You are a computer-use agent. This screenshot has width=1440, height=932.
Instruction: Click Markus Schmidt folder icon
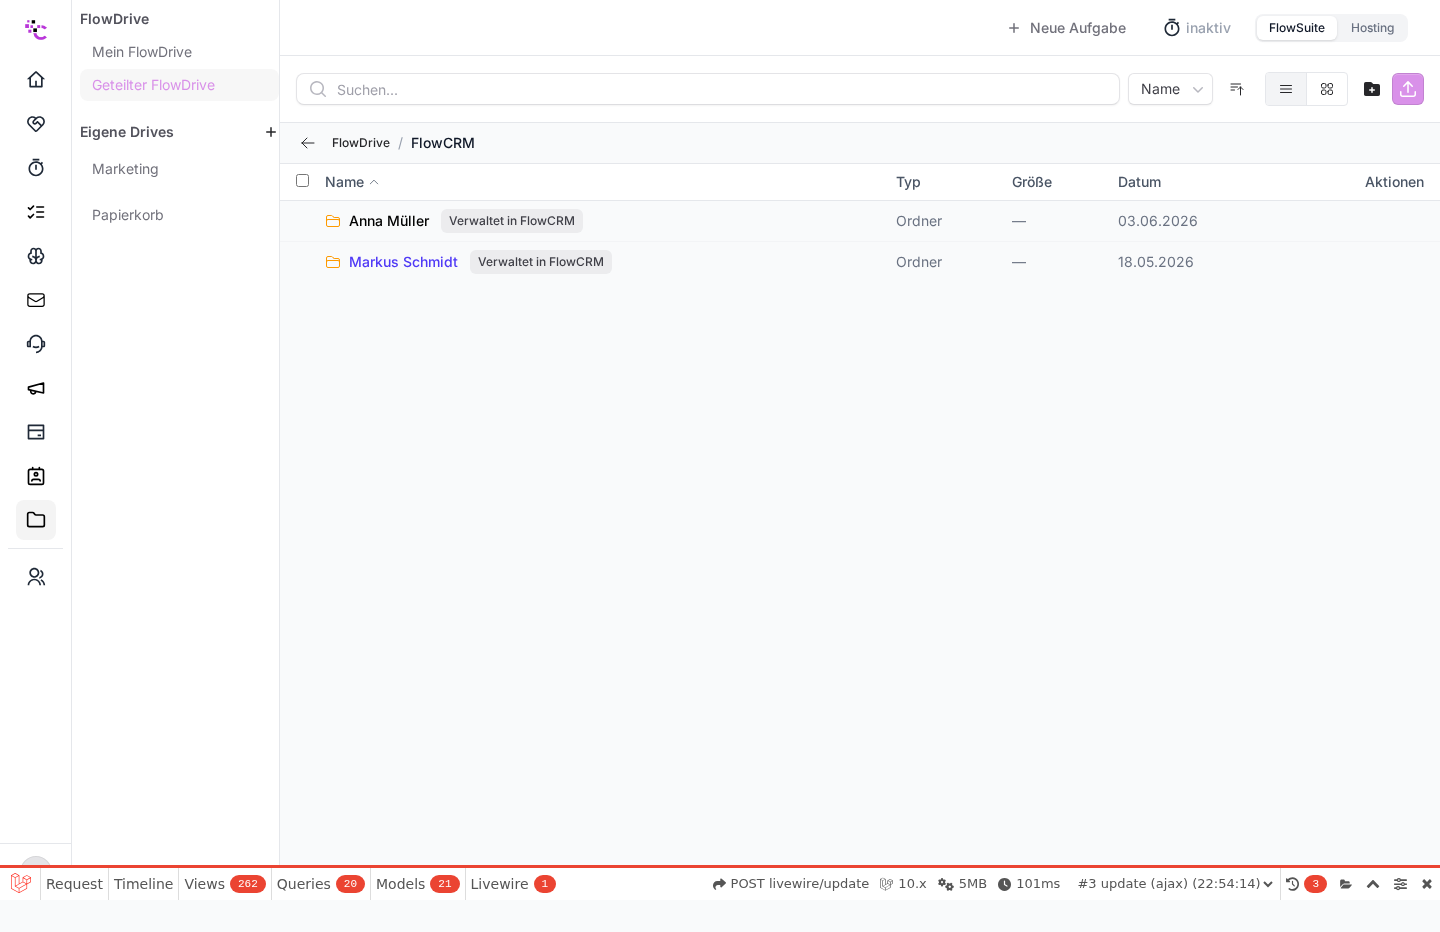click(333, 262)
